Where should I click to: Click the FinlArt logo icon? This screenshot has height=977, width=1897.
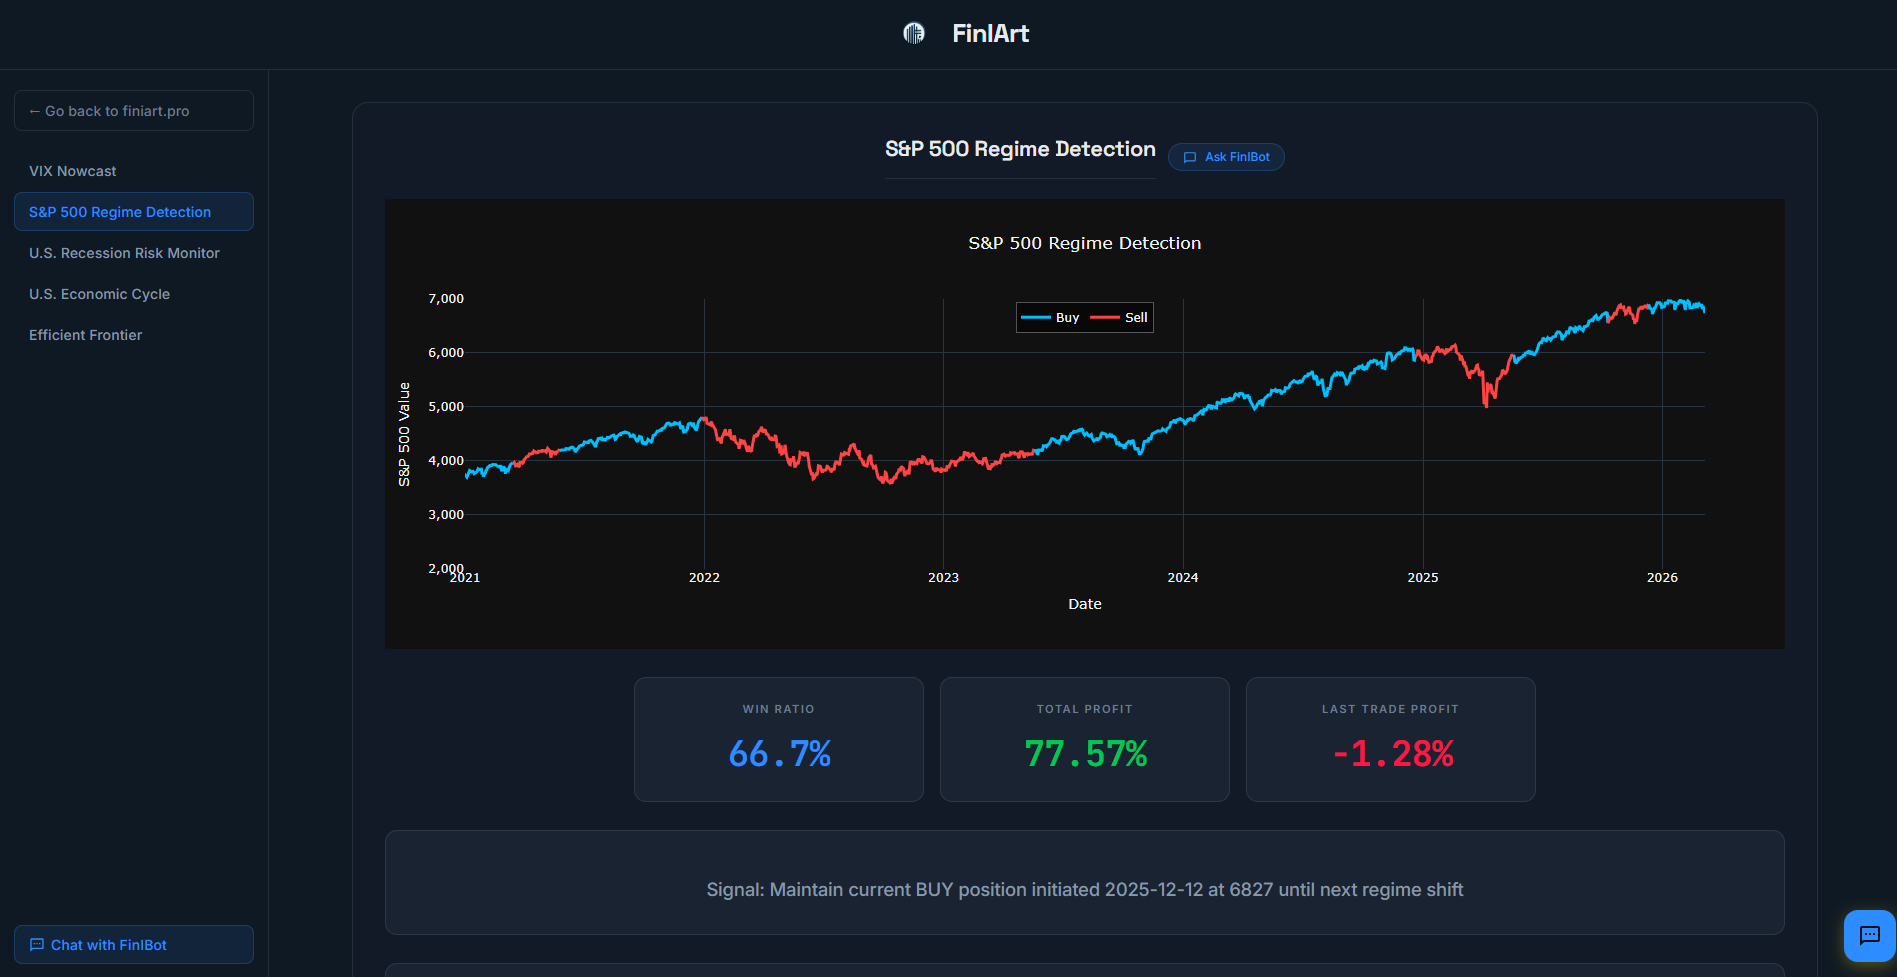tap(913, 33)
